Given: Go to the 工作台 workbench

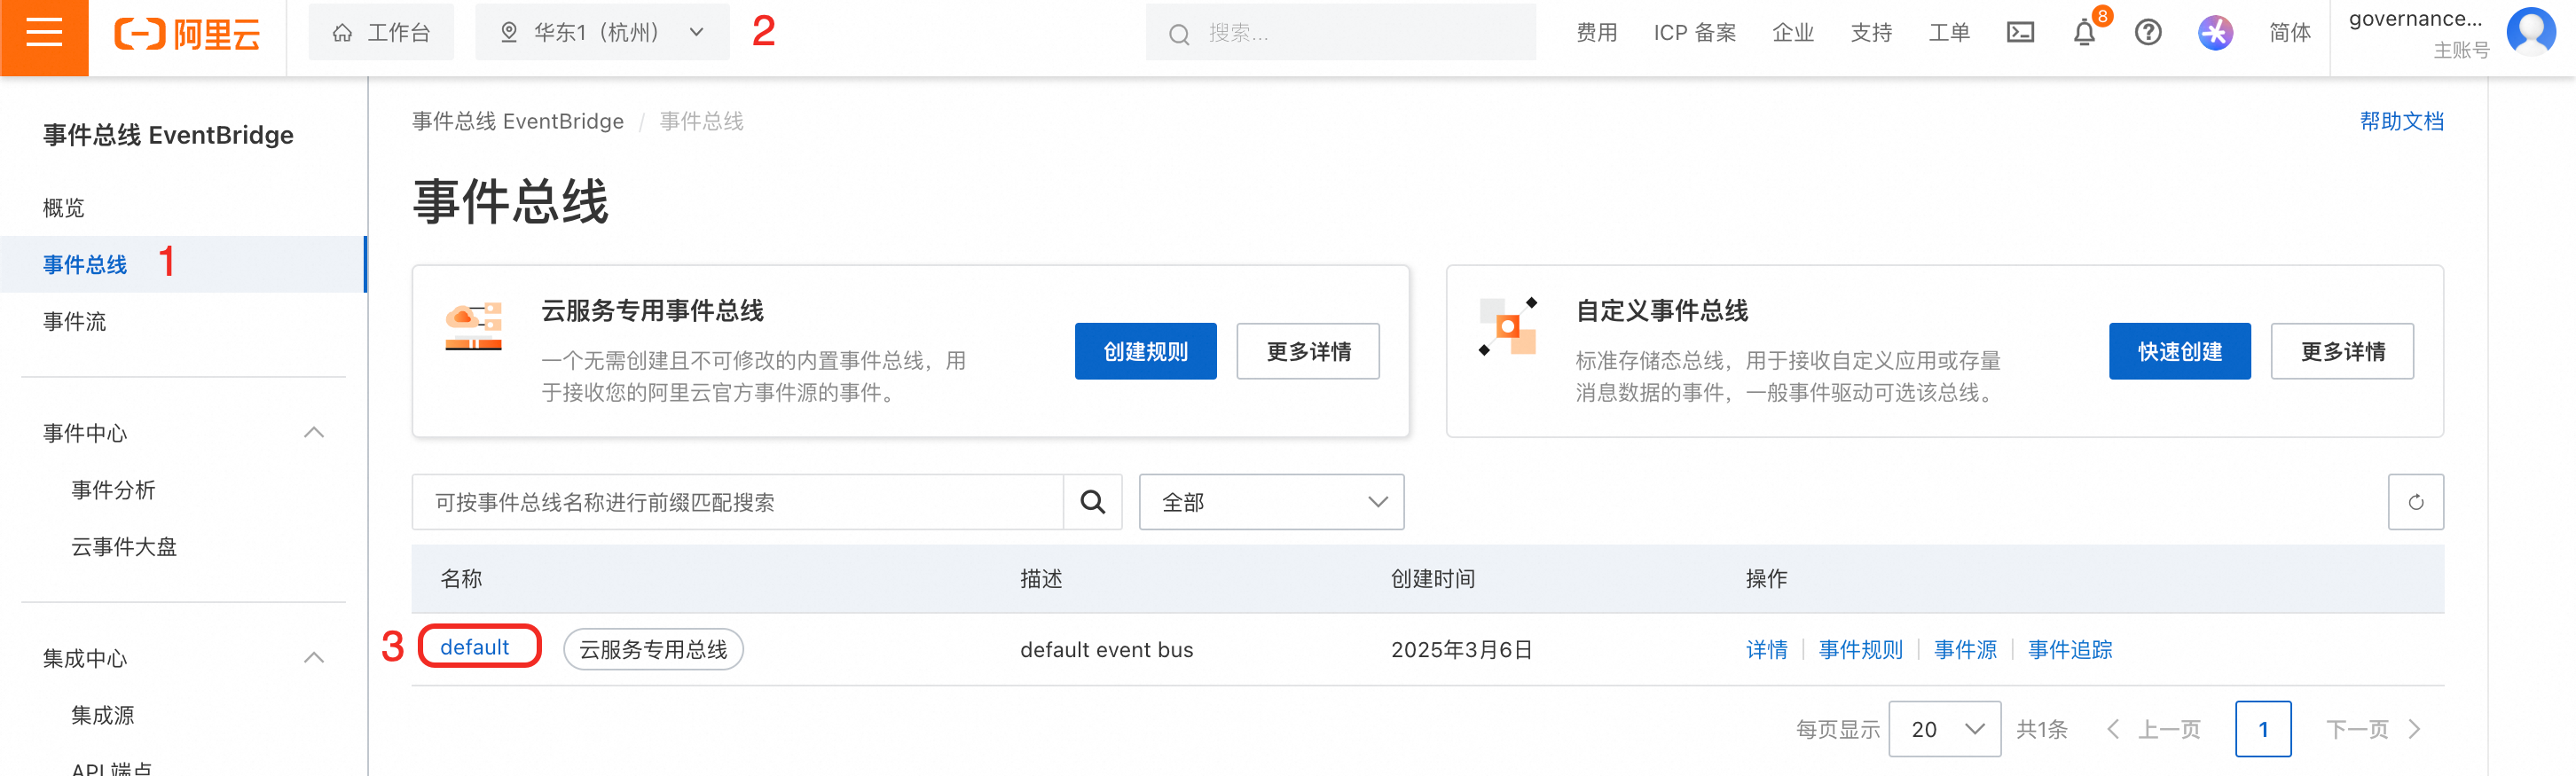Looking at the screenshot, I should [x=381, y=33].
